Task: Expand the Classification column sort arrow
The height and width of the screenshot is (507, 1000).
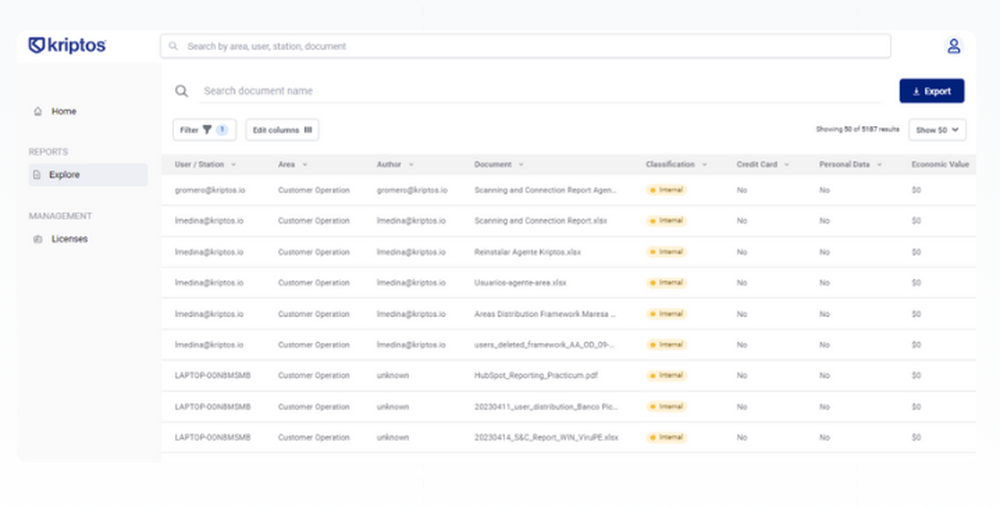Action: (x=704, y=165)
